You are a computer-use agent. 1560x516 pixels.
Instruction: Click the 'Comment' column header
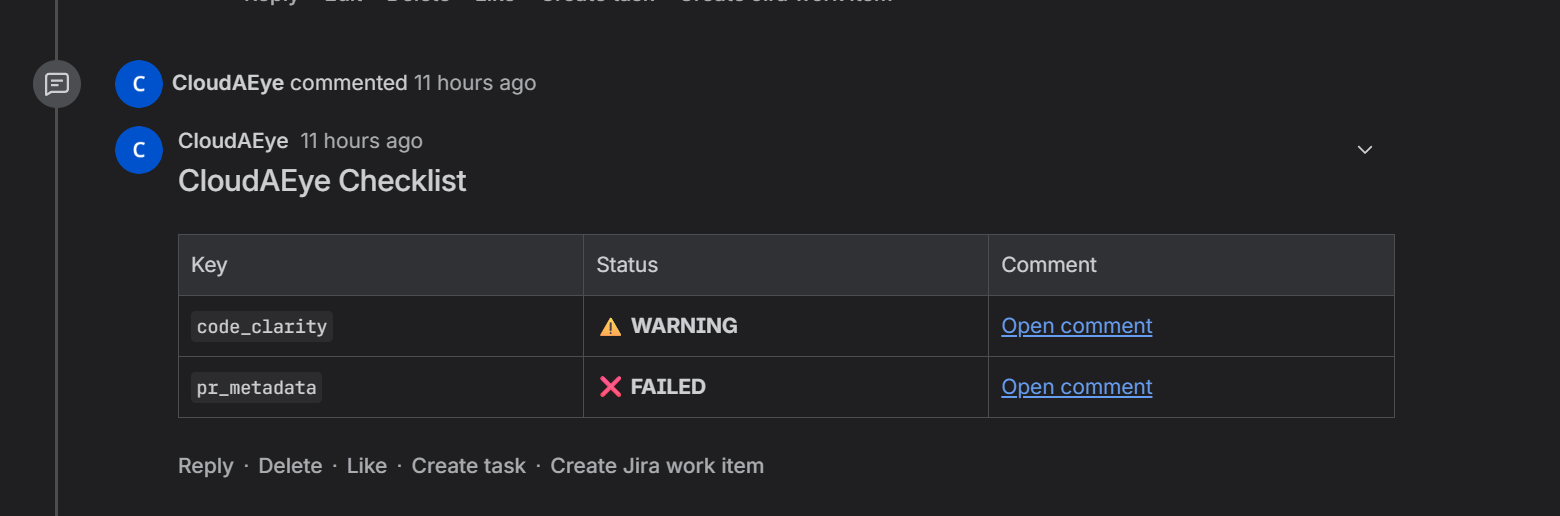click(x=1191, y=265)
